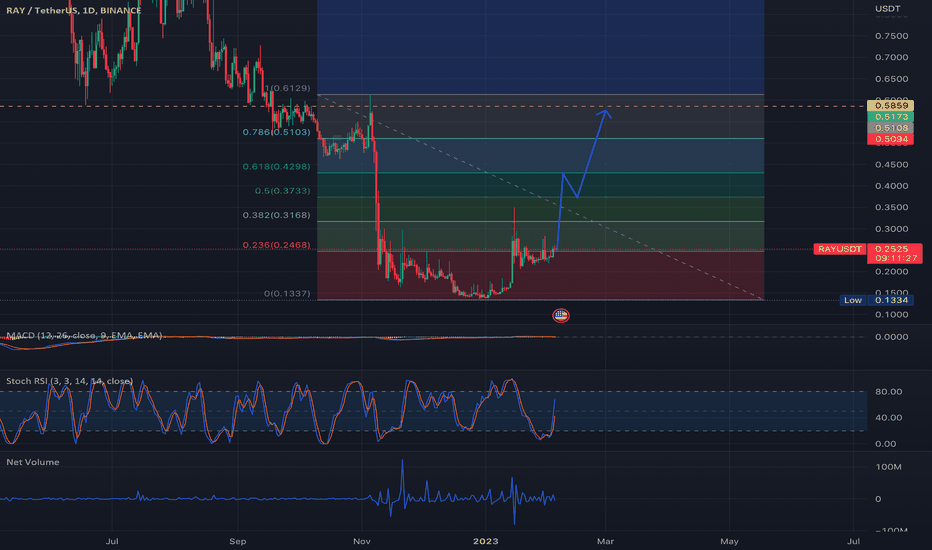The height and width of the screenshot is (550, 932).
Task: Click the Fibonacci 0.618(0.4298) level label
Action: (276, 166)
